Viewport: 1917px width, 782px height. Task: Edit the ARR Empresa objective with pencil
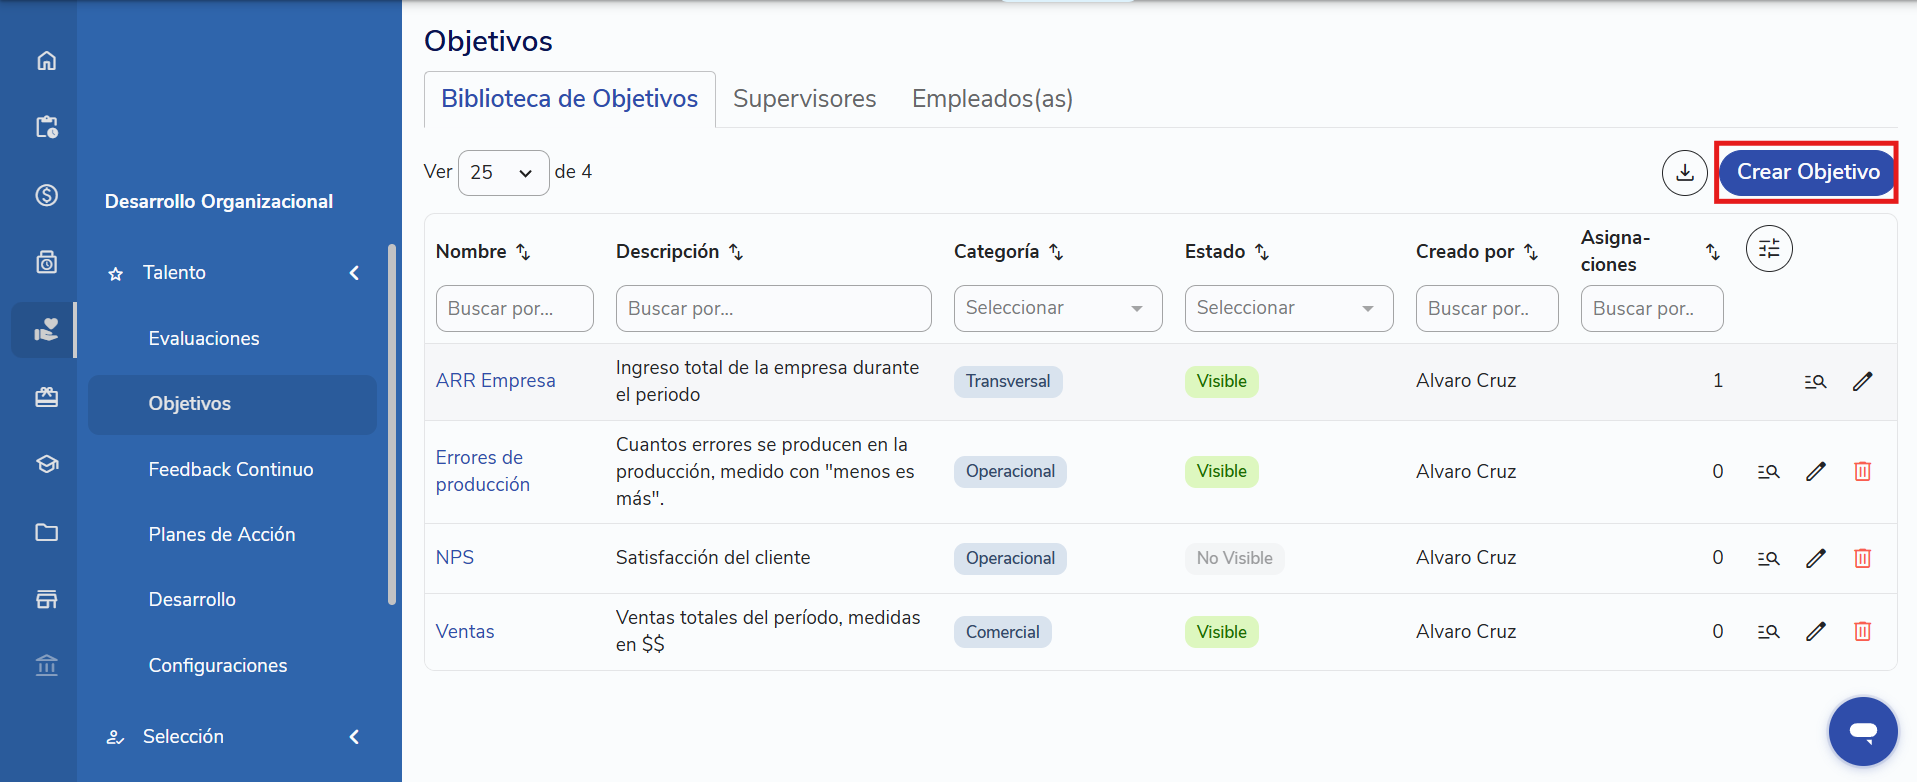point(1862,381)
